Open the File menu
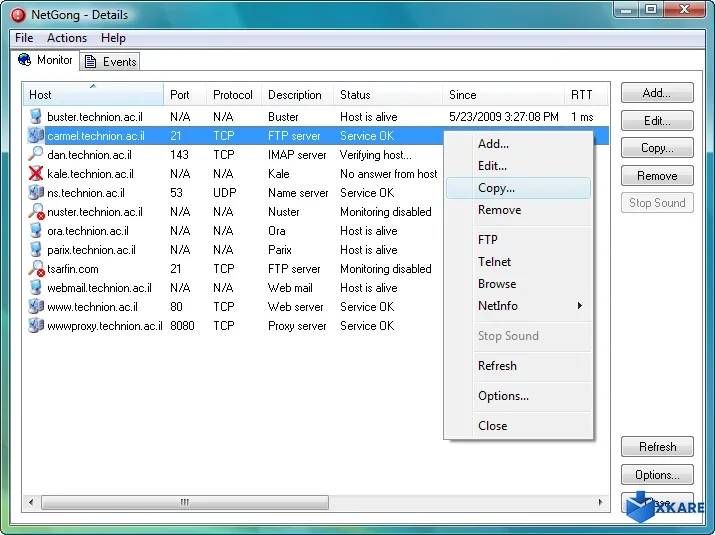The image size is (715, 535). (x=24, y=38)
